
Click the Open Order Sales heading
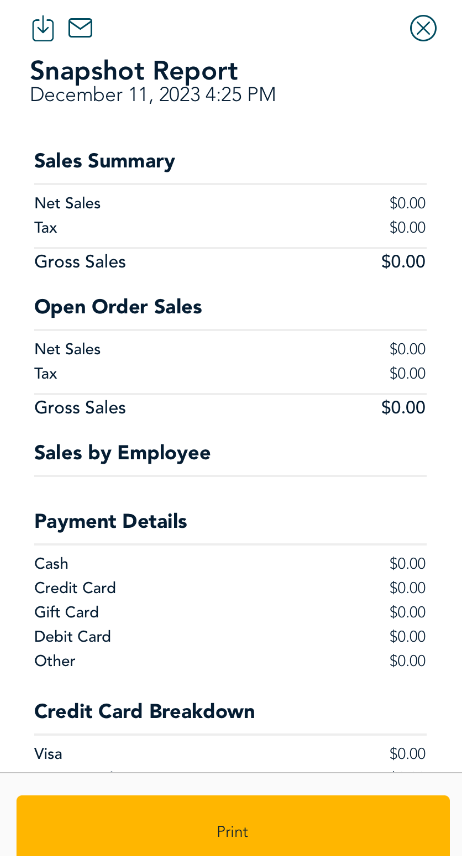(118, 307)
